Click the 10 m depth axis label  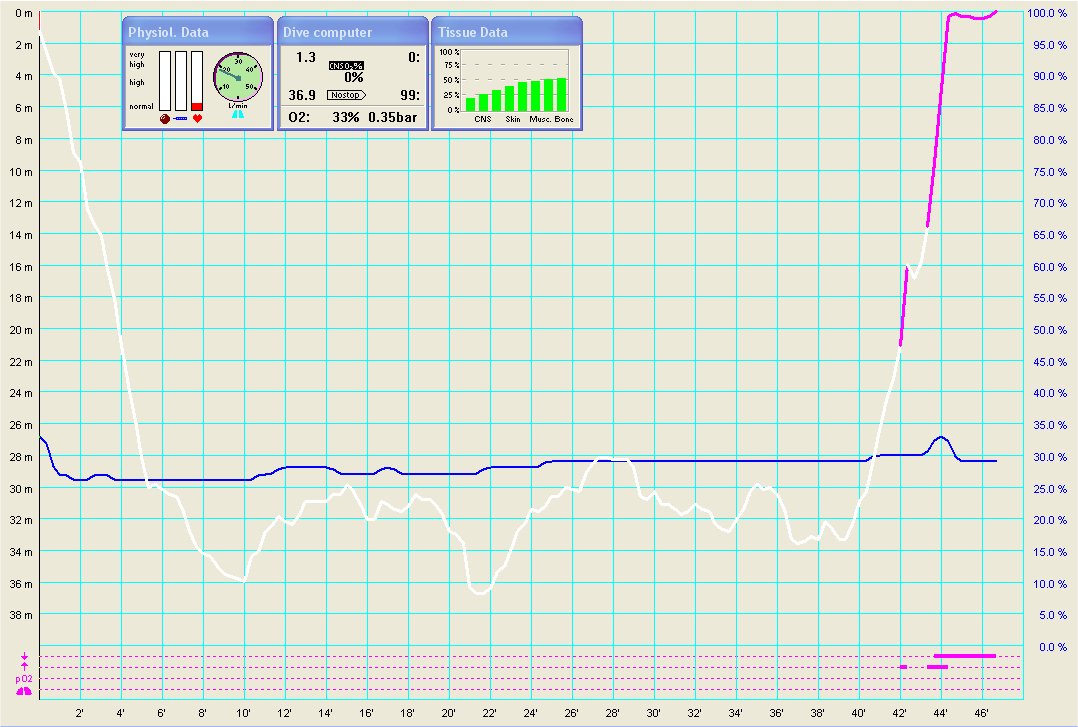click(x=21, y=172)
